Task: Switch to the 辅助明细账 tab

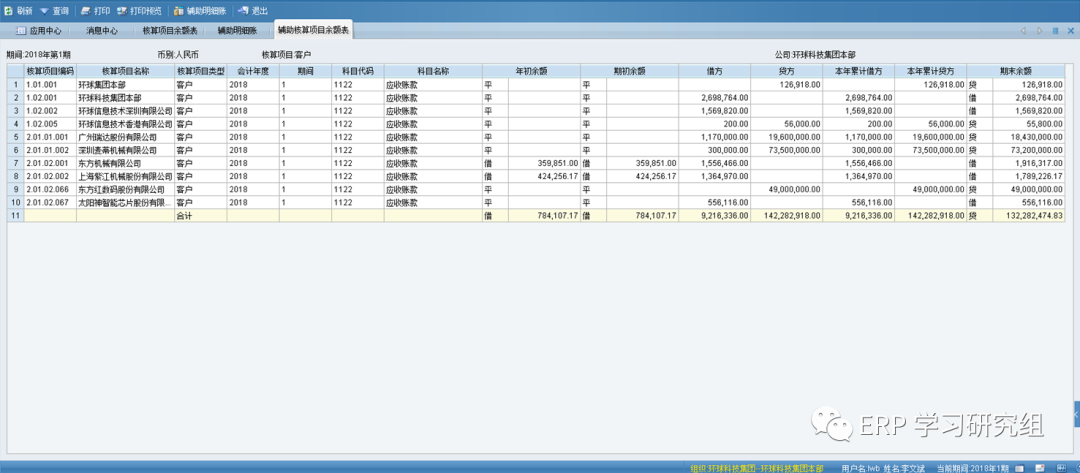Action: [237, 31]
